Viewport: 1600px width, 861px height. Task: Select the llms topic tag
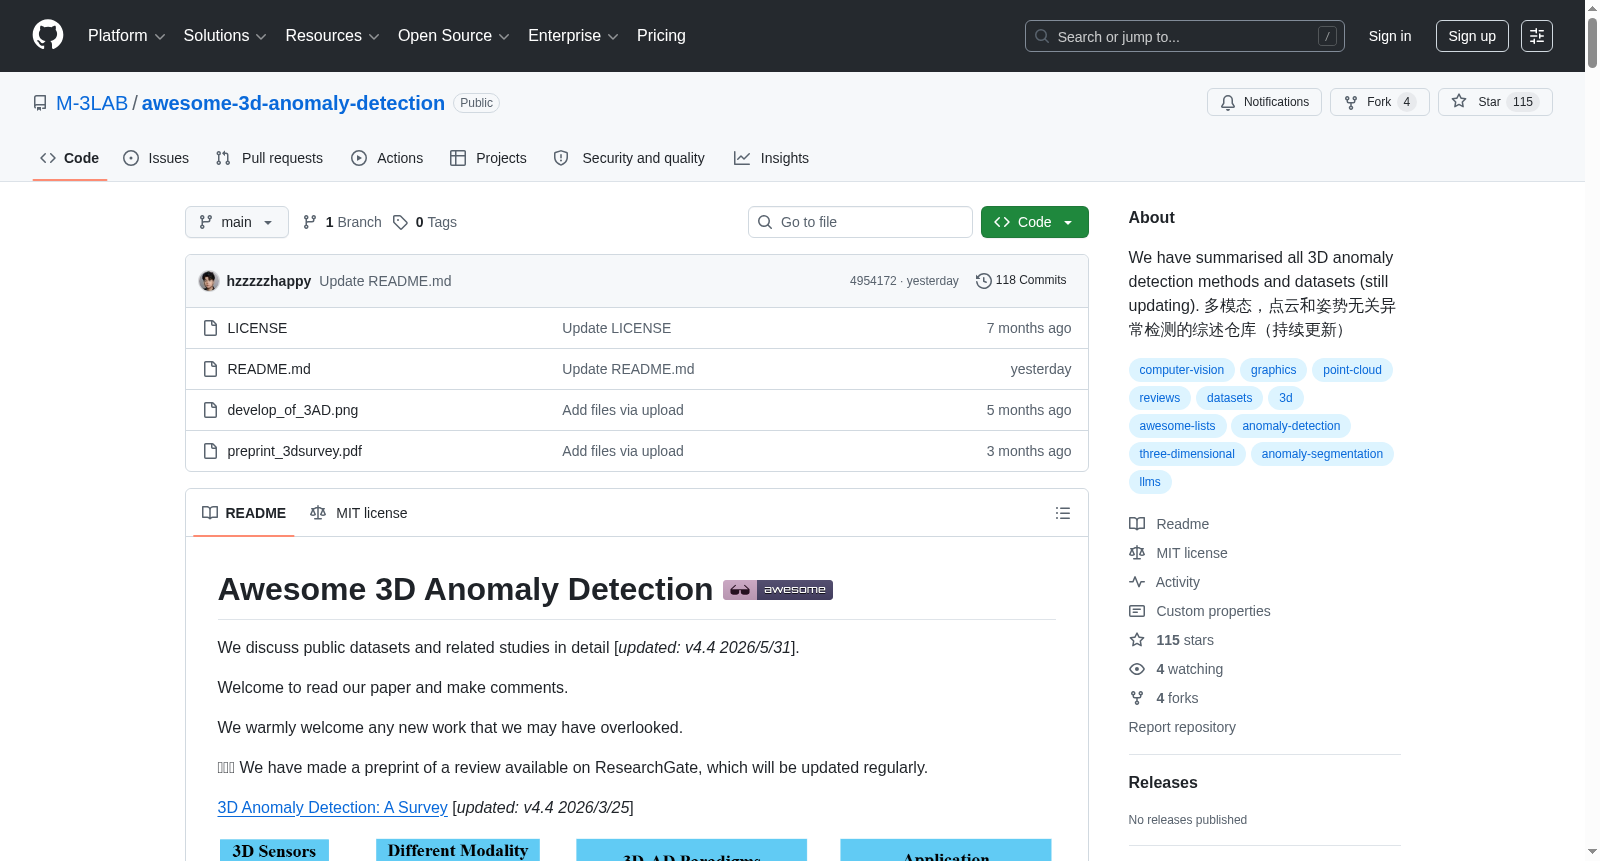pos(1150,482)
